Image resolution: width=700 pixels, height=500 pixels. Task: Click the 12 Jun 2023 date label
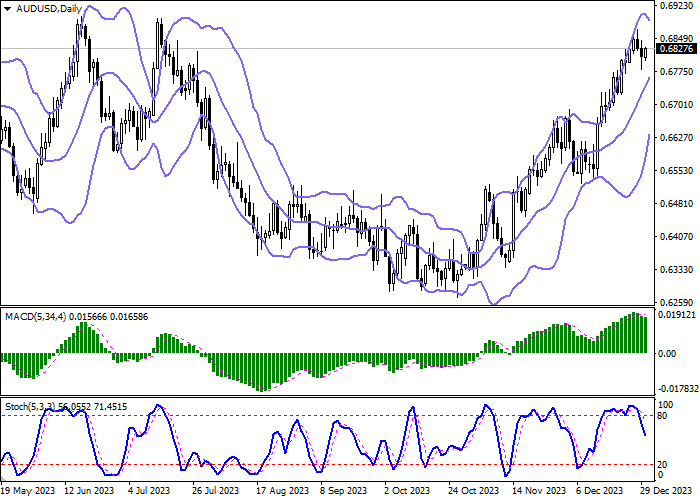pos(89,491)
